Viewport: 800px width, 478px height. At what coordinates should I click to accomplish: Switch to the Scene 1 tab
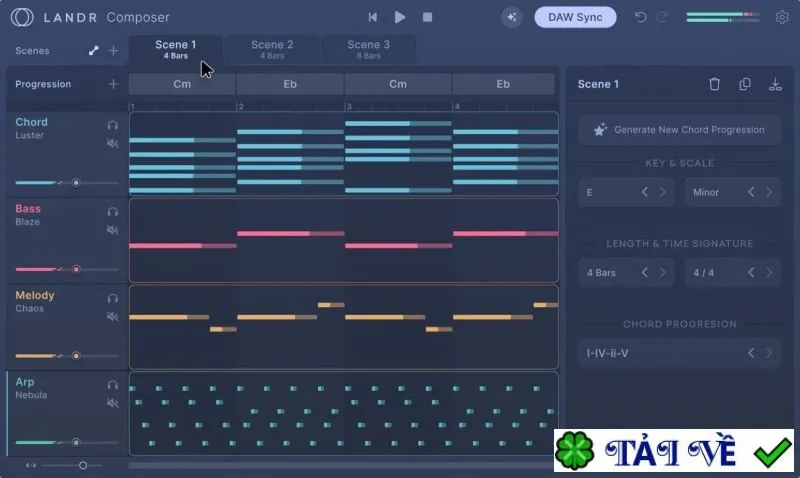[176, 49]
